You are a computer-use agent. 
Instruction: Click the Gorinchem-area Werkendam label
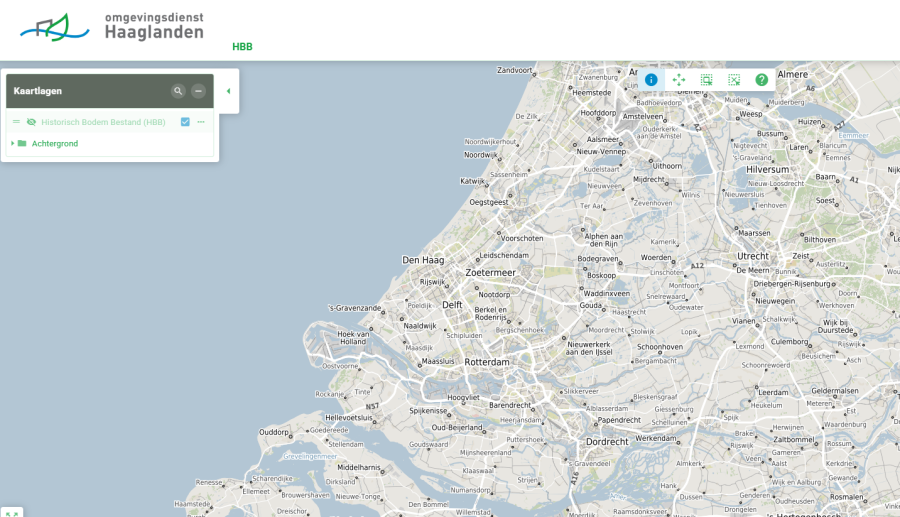click(x=656, y=438)
